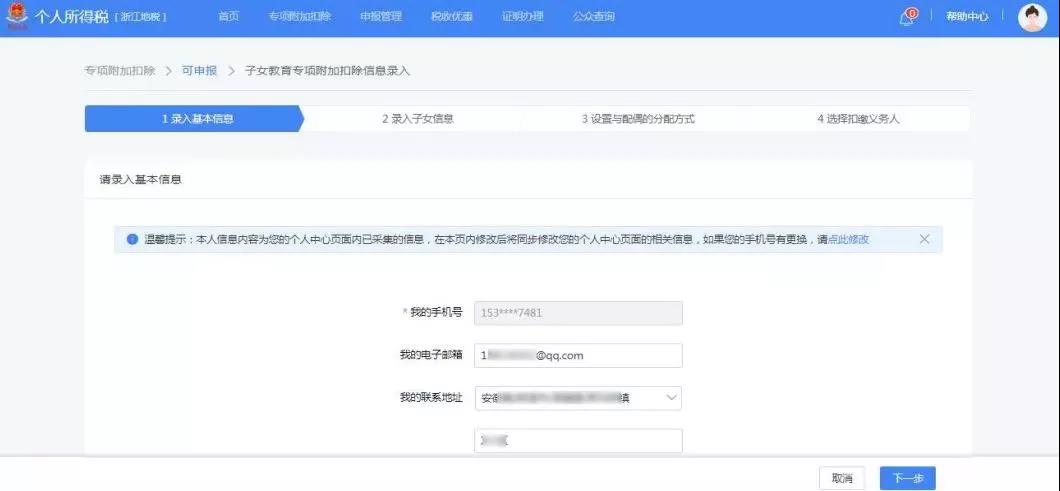This screenshot has width=1060, height=491.
Task: Select step 2 录入子女信息 tab
Action: click(x=417, y=119)
